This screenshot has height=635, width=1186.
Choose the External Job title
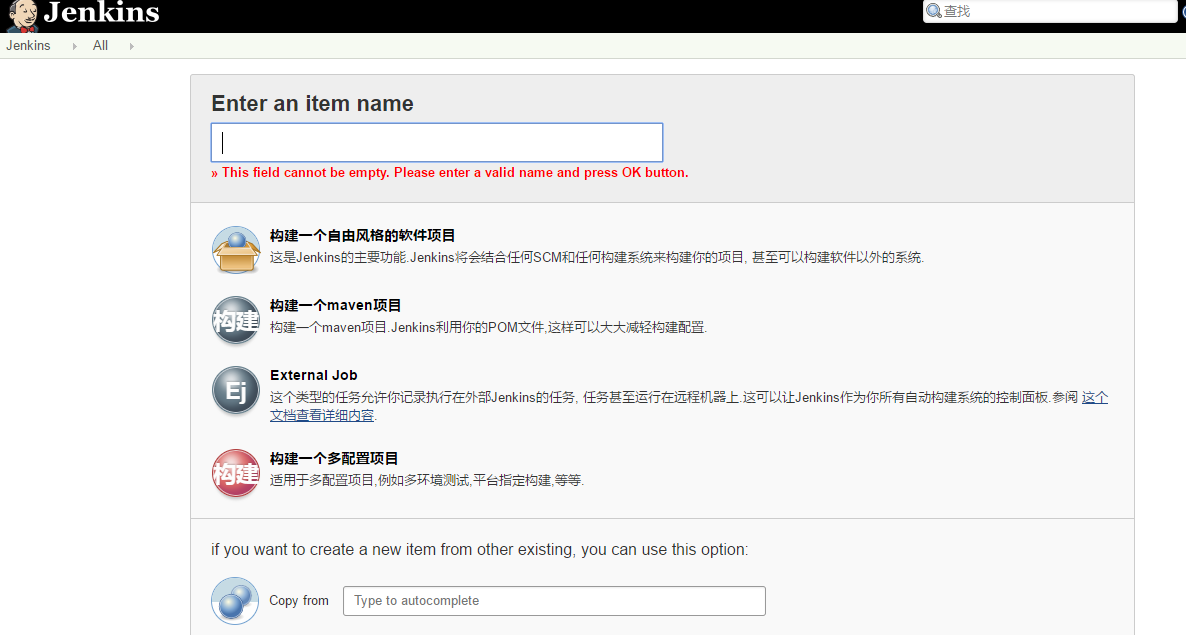(313, 375)
